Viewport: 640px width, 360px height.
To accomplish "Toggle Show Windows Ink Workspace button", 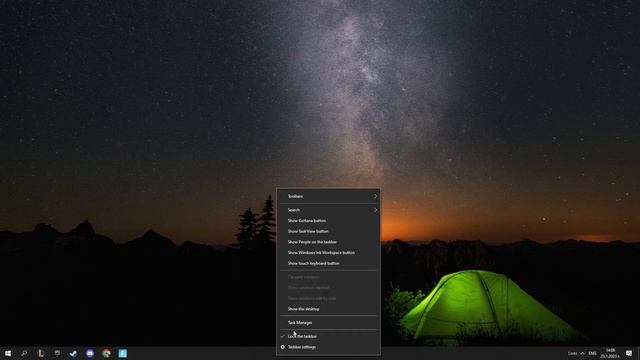I will point(329,252).
